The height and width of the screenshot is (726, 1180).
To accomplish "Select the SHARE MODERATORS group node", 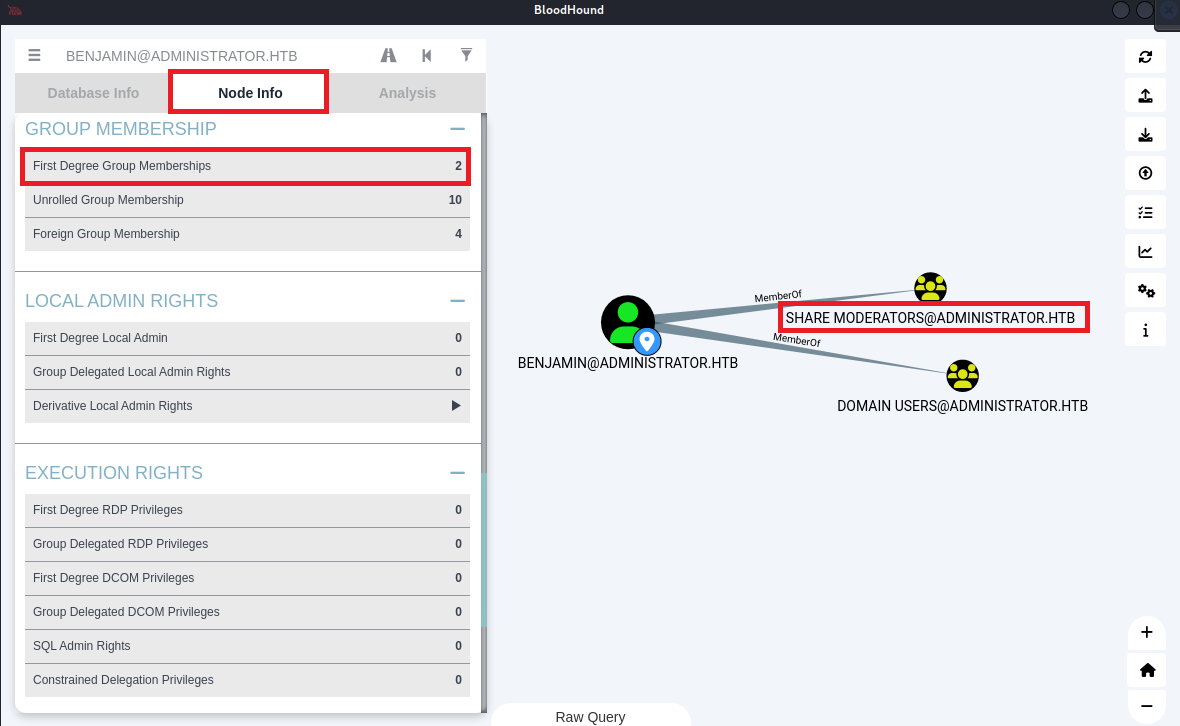I will coord(930,288).
